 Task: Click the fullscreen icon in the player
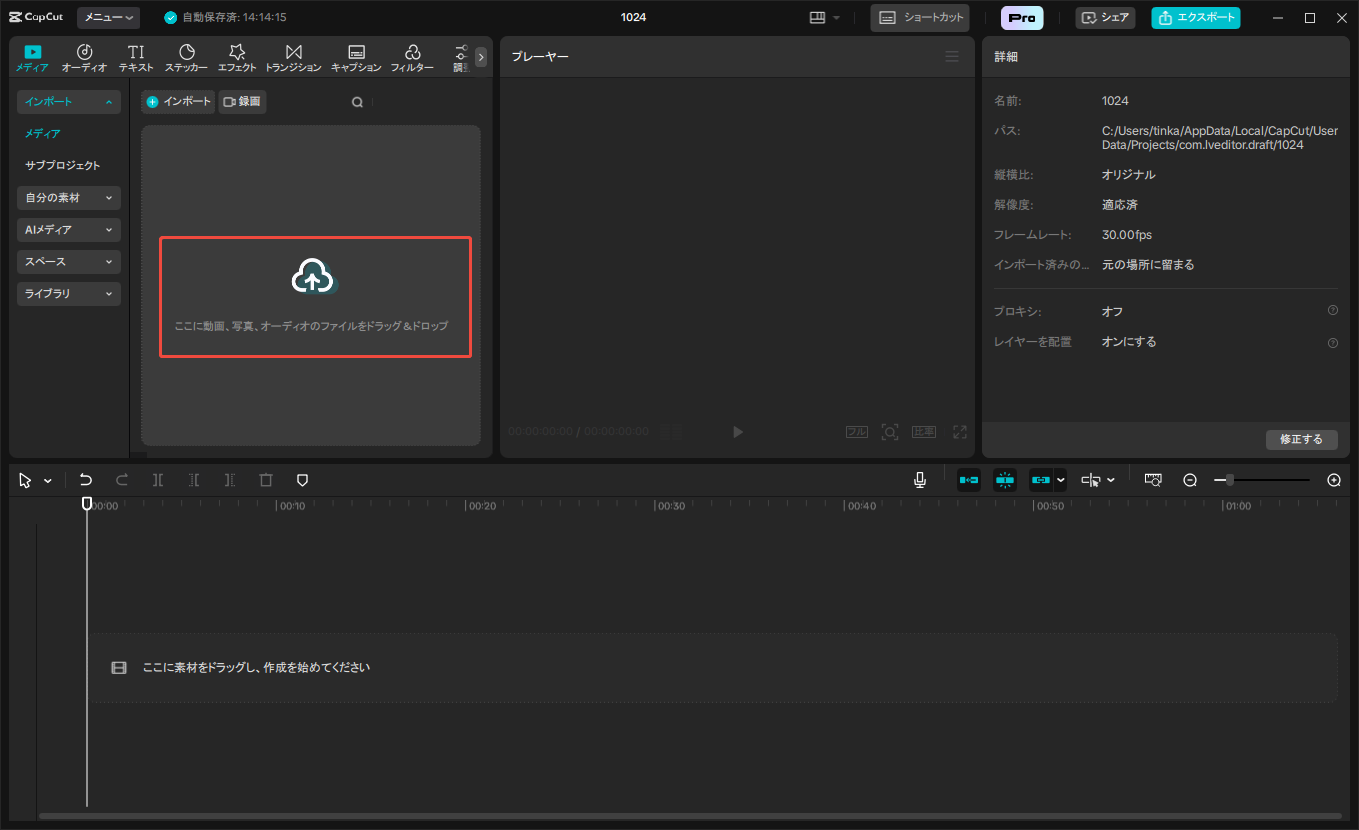point(959,432)
